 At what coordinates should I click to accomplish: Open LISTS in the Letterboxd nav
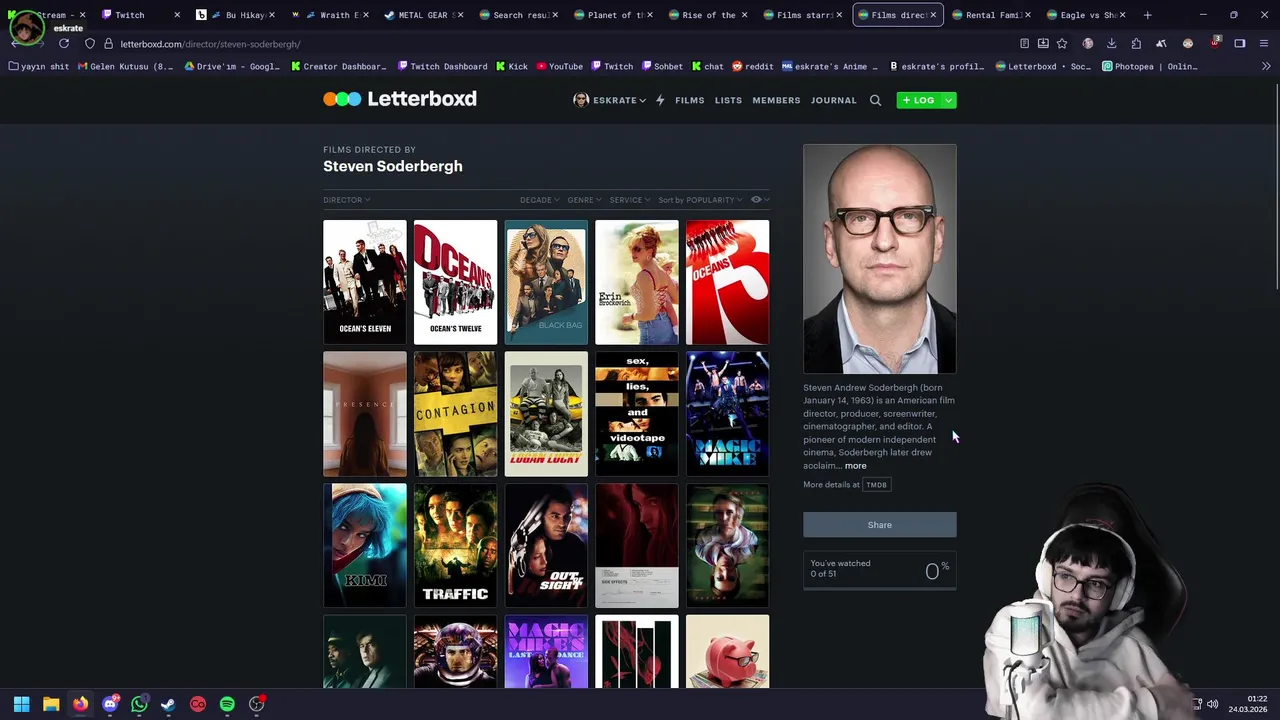coord(728,100)
